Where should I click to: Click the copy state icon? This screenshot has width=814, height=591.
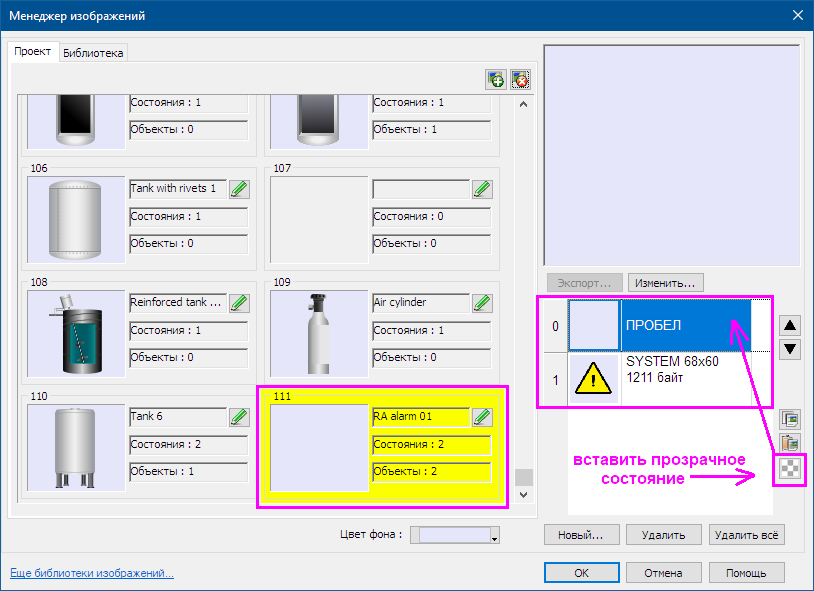pos(790,419)
